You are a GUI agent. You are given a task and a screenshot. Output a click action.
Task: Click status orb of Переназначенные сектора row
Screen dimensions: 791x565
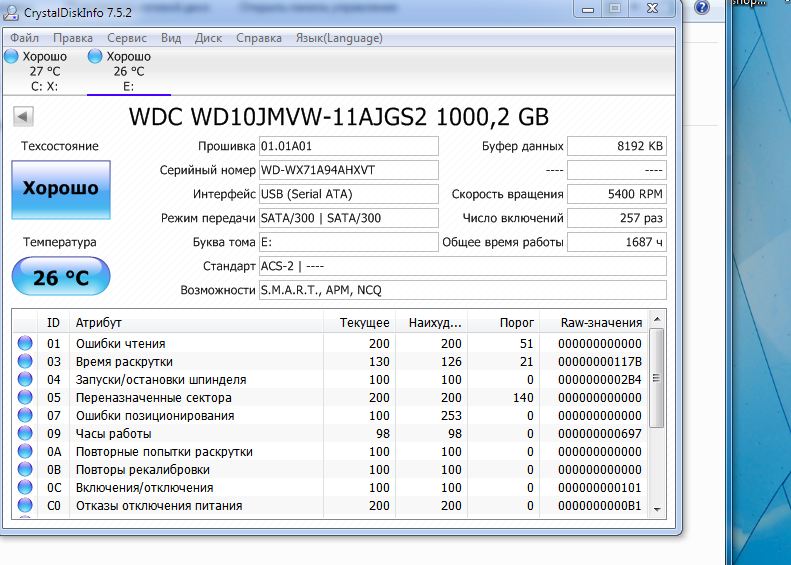[x=25, y=398]
